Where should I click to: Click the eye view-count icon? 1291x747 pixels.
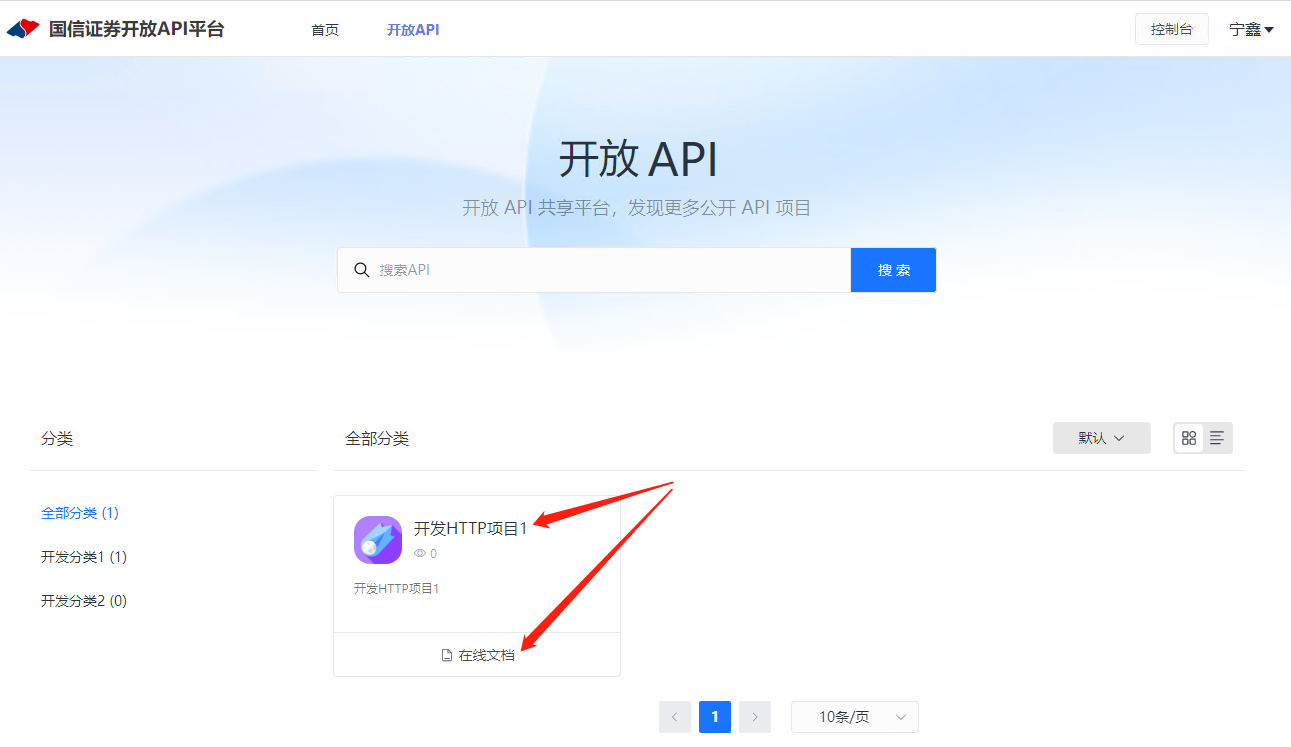(420, 553)
